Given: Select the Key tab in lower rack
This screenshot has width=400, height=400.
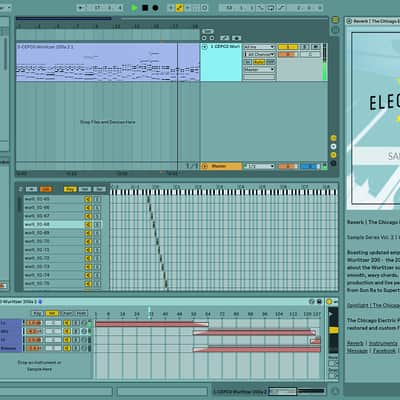Looking at the screenshot, I should click(37, 314).
